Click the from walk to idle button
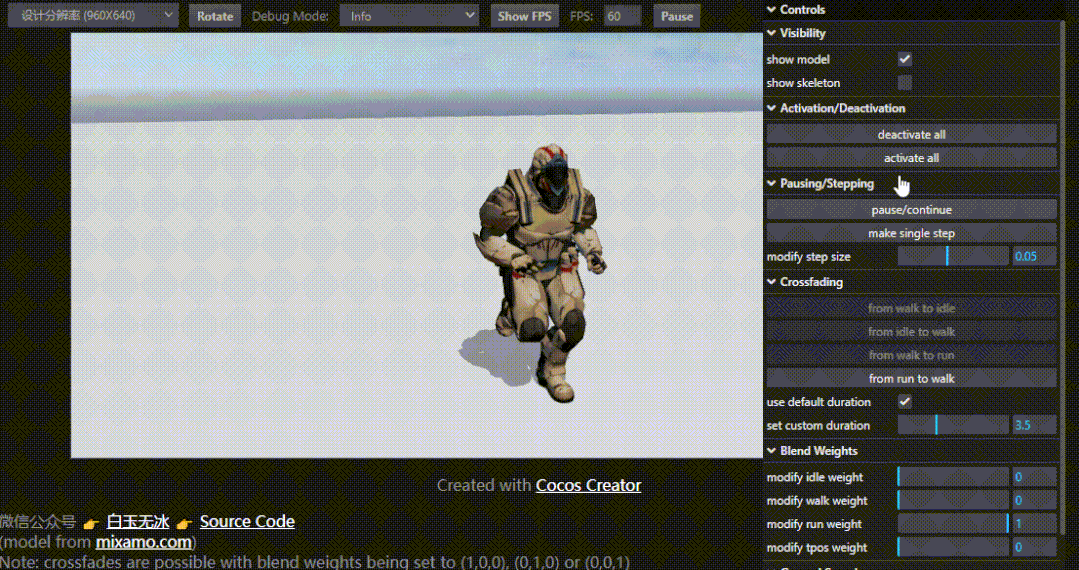The image size is (1079, 570). click(x=911, y=308)
